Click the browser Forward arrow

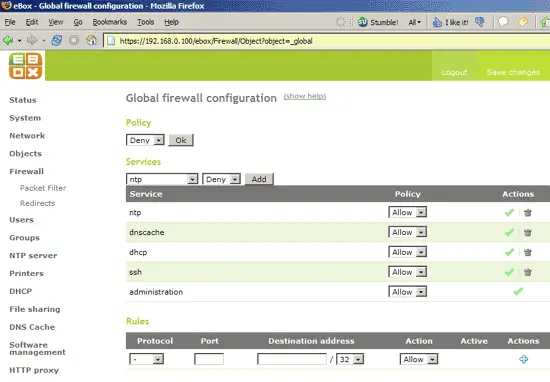click(x=32, y=40)
